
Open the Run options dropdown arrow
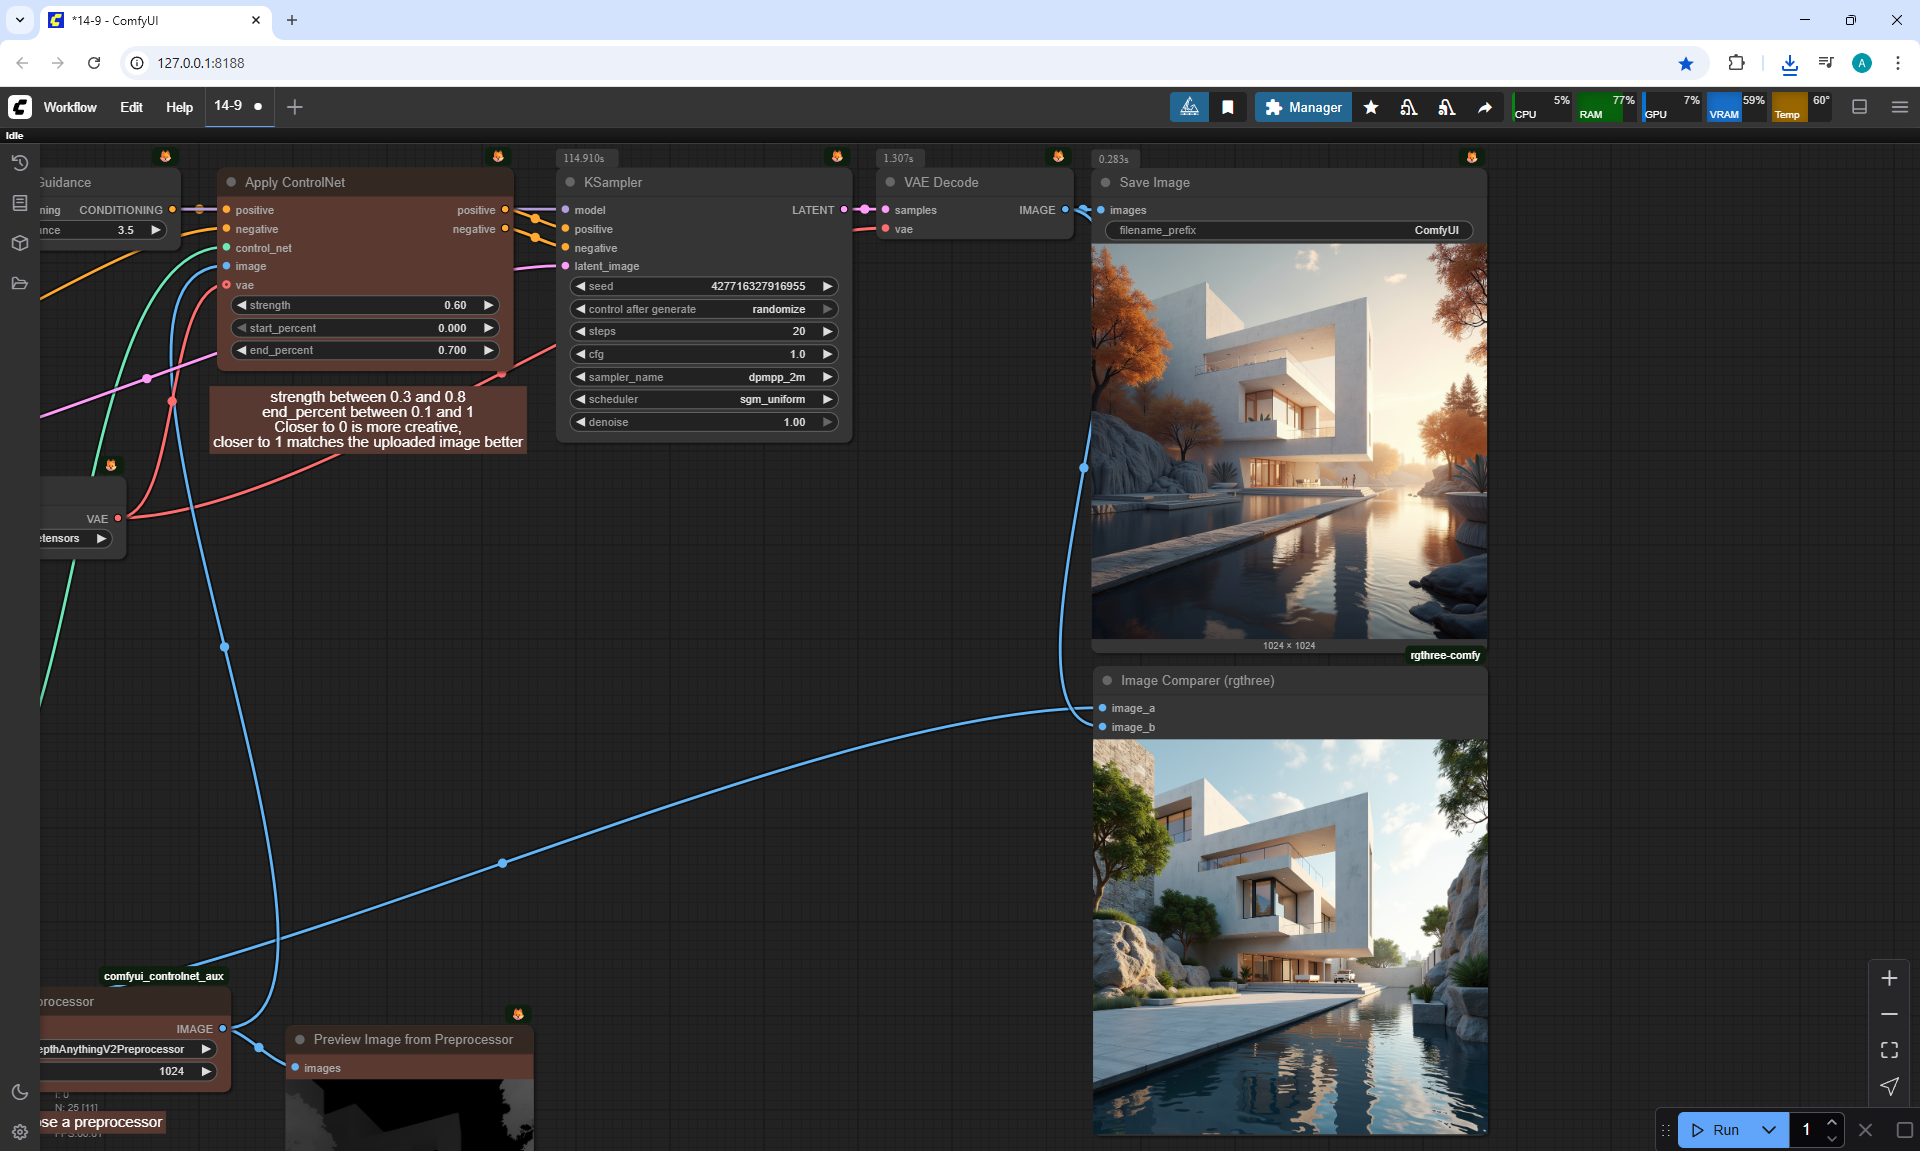point(1768,1130)
